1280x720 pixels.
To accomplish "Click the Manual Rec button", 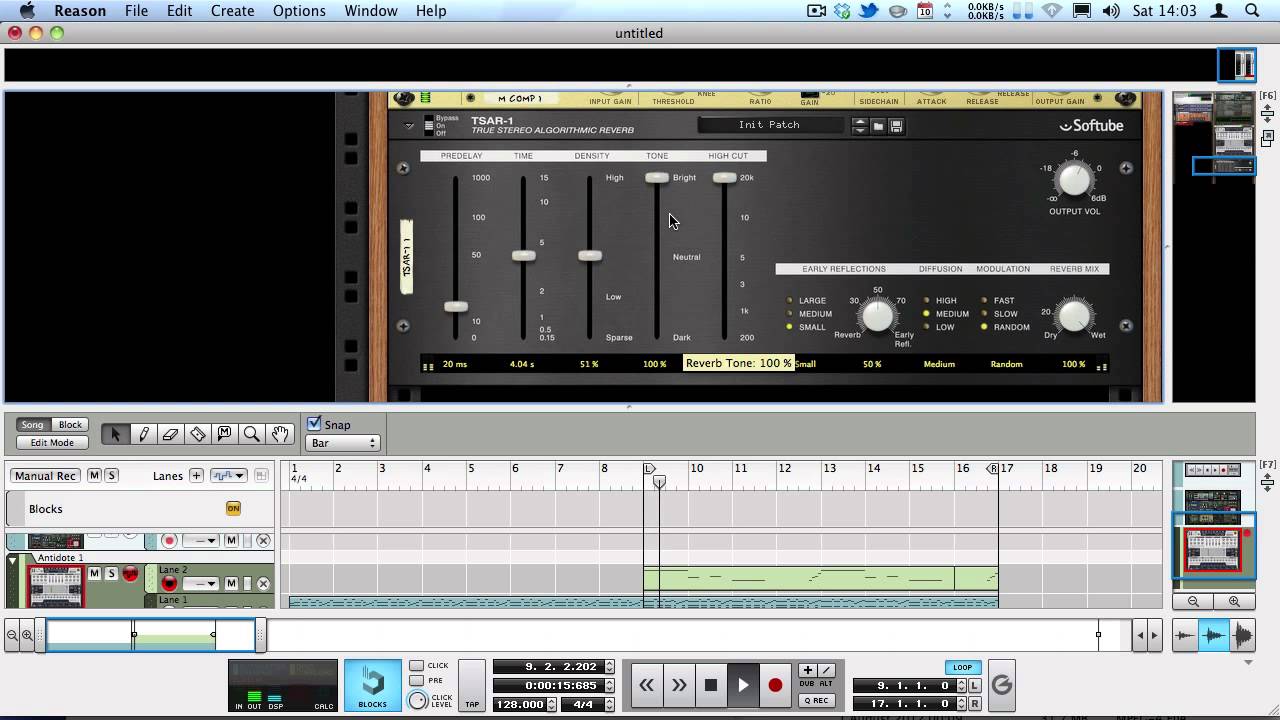I will point(46,476).
